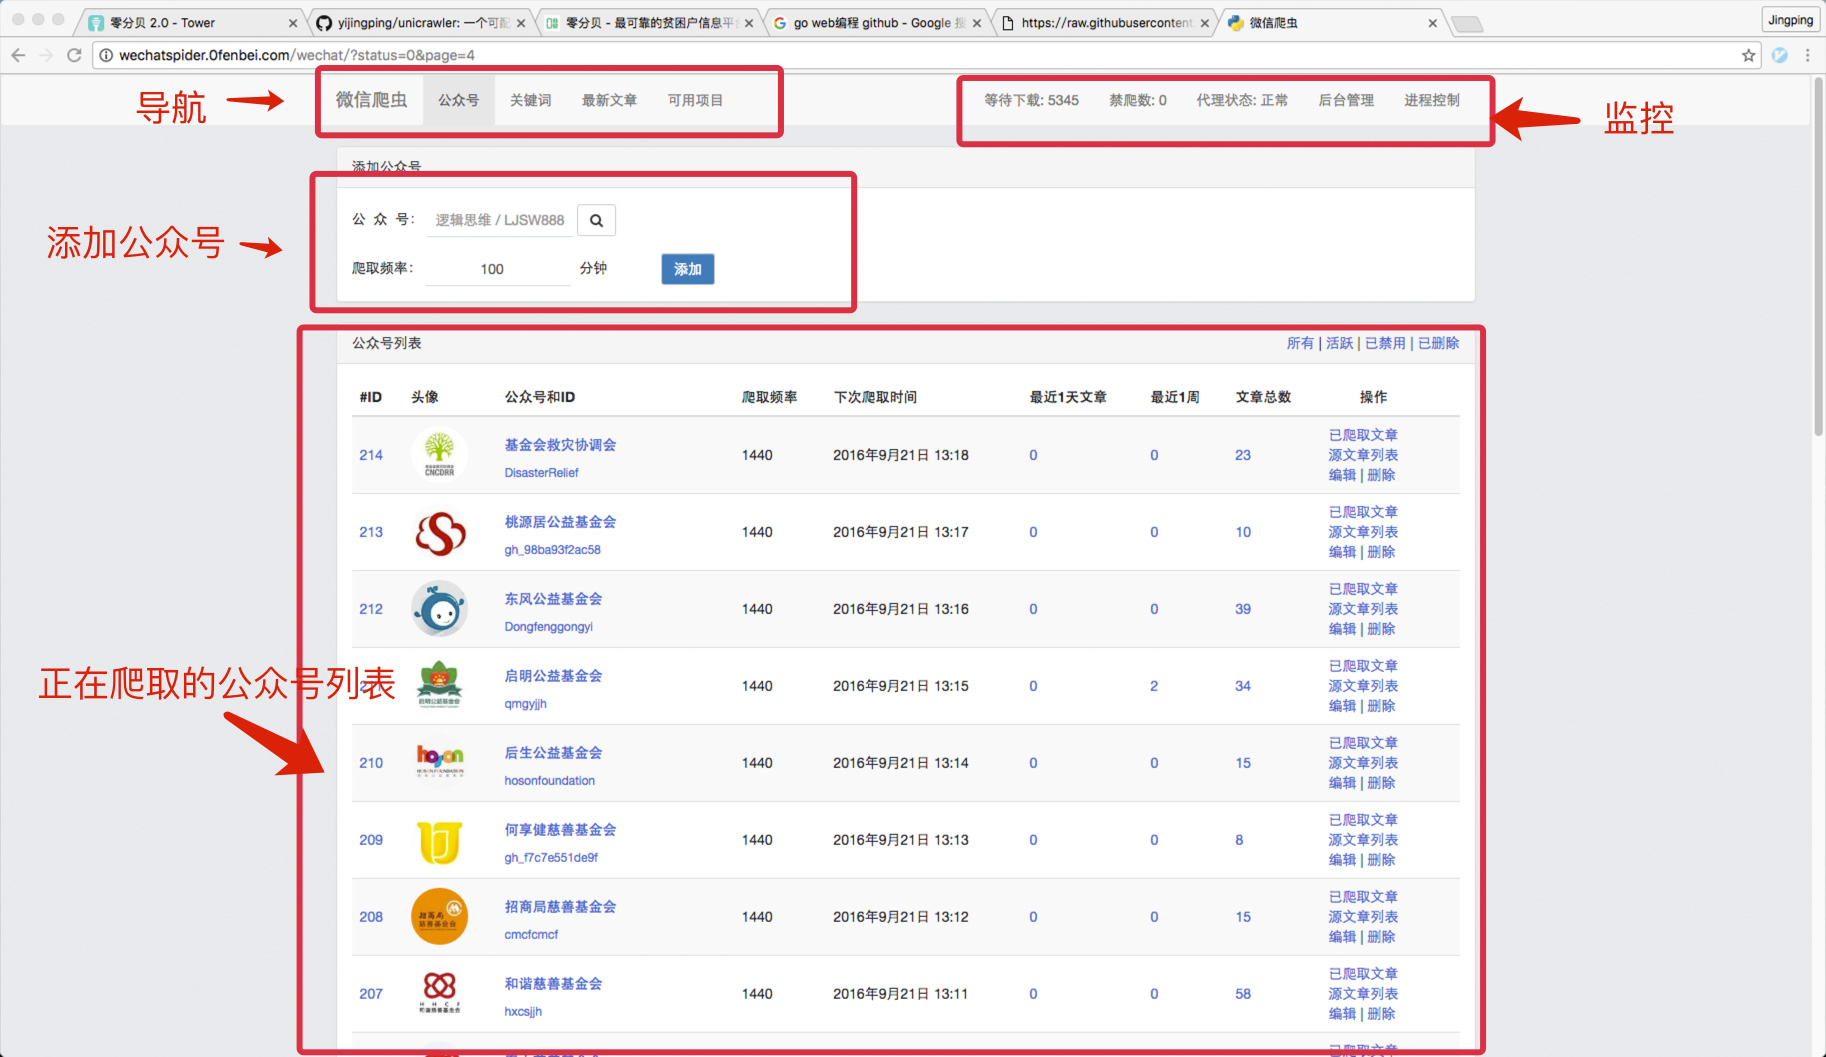Bookmark page with the star icon
Screen dimensions: 1826x1057
1748,55
